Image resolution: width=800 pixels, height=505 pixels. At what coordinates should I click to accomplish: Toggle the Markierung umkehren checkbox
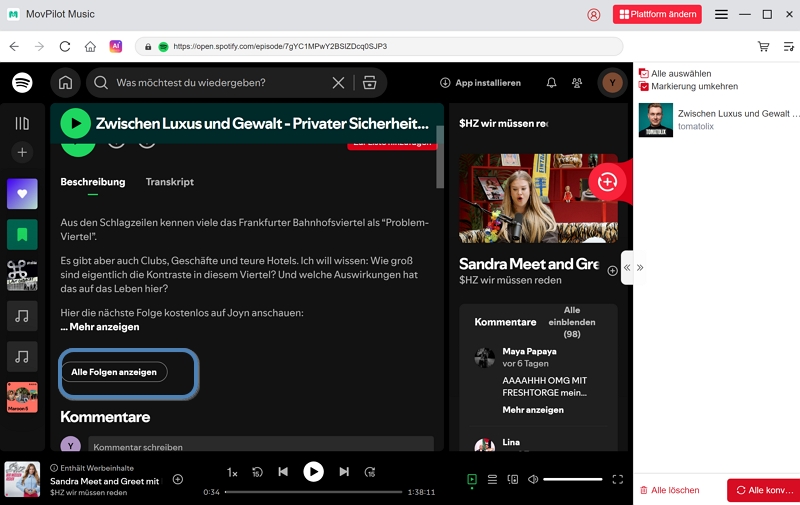click(644, 86)
